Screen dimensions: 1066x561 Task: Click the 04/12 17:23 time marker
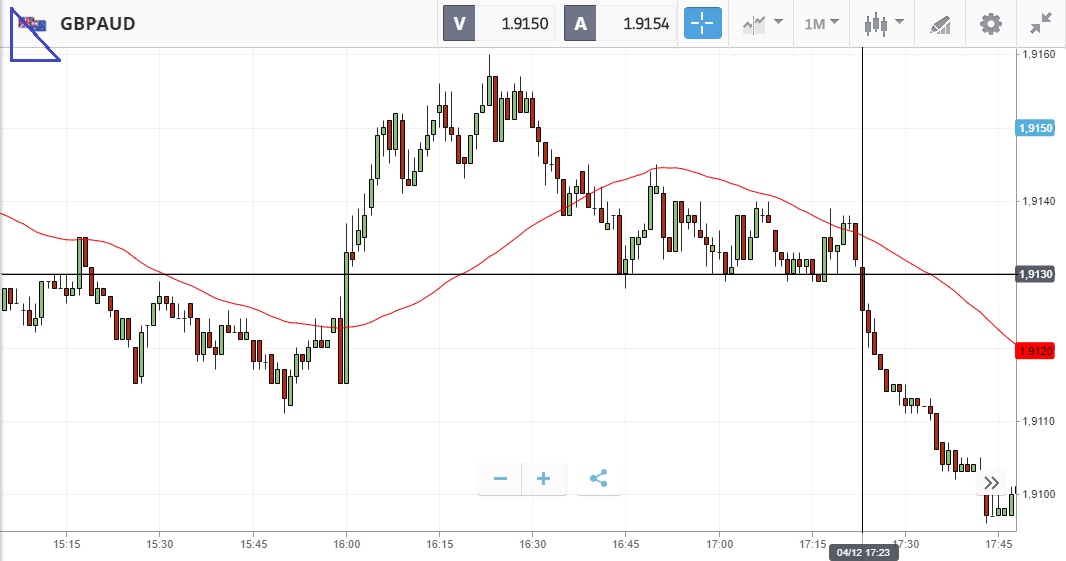pos(860,552)
